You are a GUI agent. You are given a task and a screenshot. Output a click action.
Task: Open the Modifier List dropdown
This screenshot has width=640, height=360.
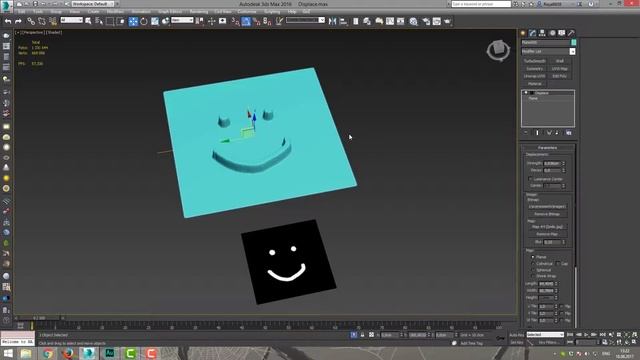[572, 51]
